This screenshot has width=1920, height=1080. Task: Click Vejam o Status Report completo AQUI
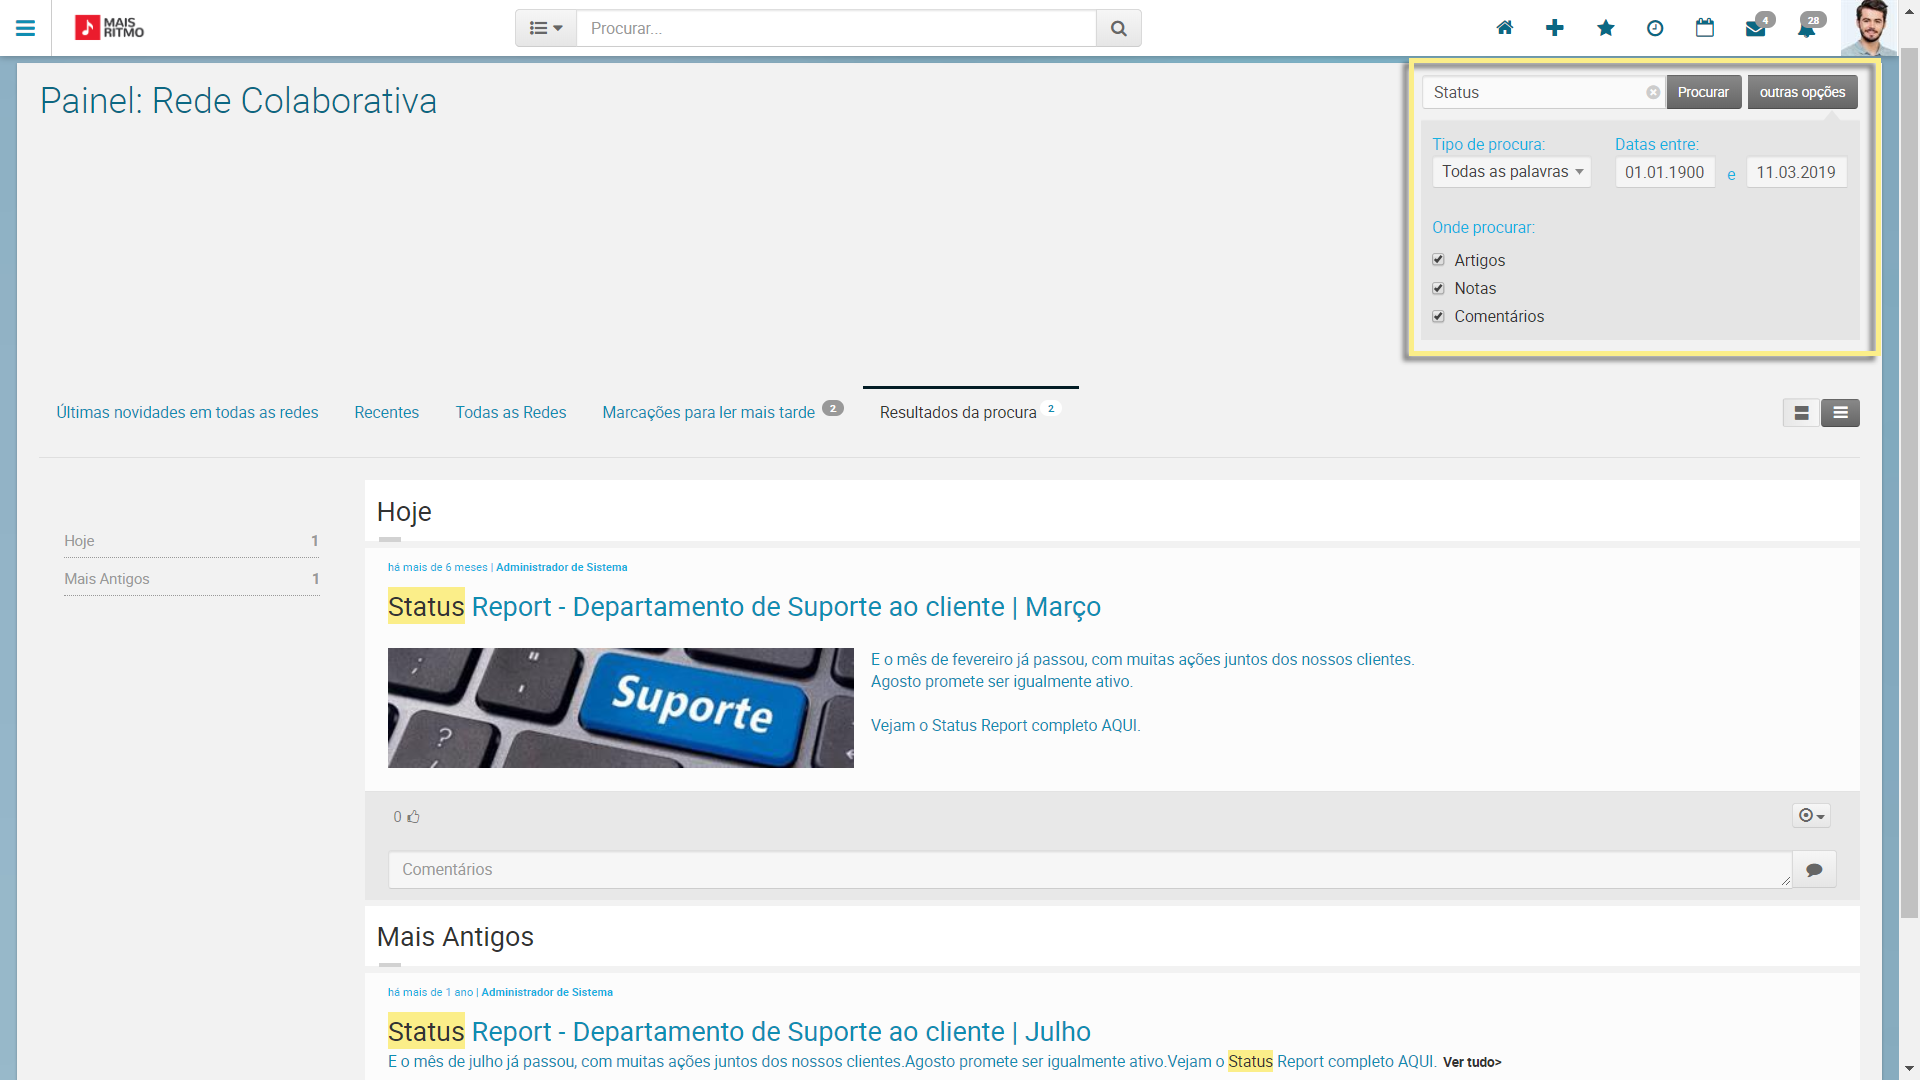click(1005, 725)
